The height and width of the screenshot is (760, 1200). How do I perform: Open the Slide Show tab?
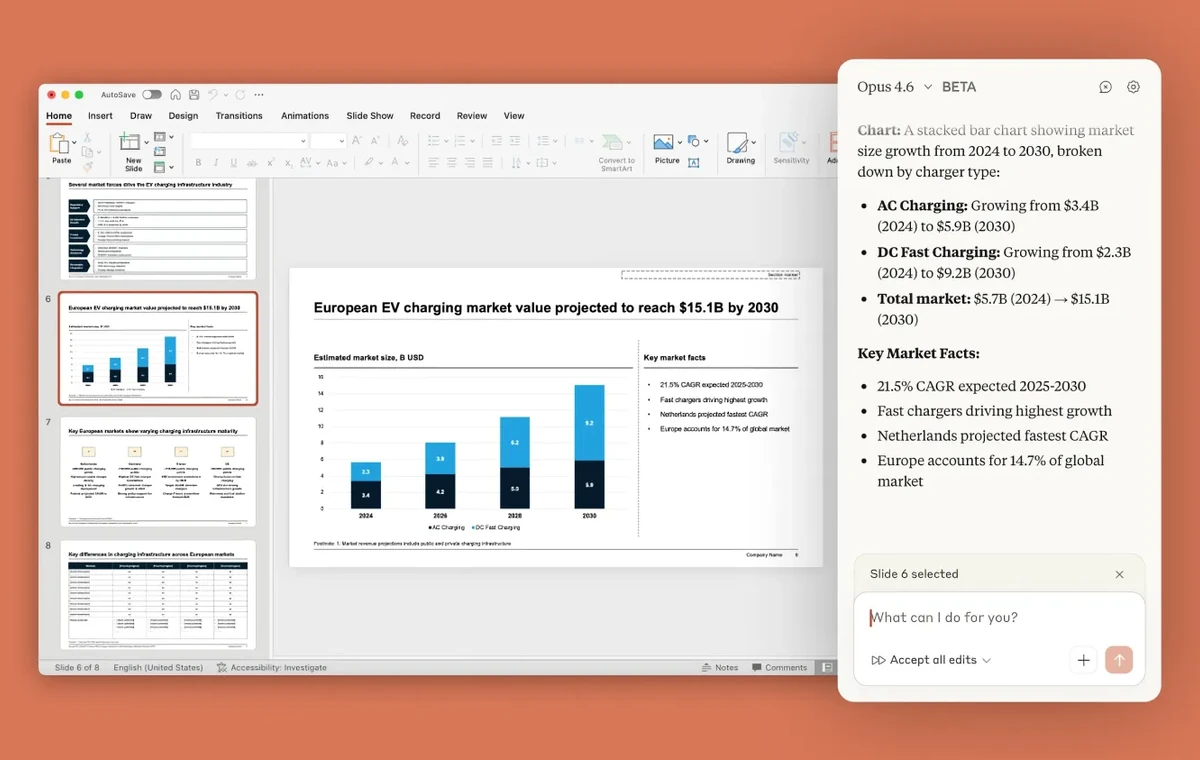(x=370, y=116)
